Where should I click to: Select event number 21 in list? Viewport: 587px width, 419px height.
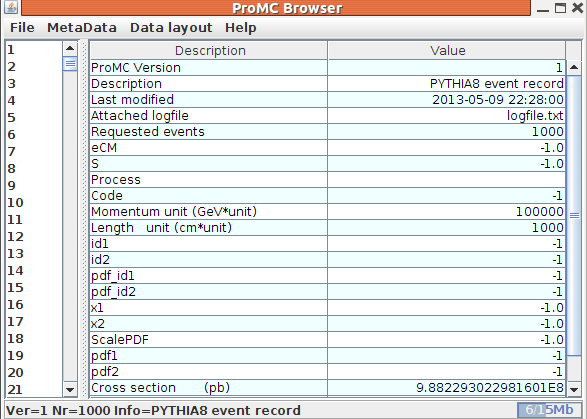tap(34, 390)
